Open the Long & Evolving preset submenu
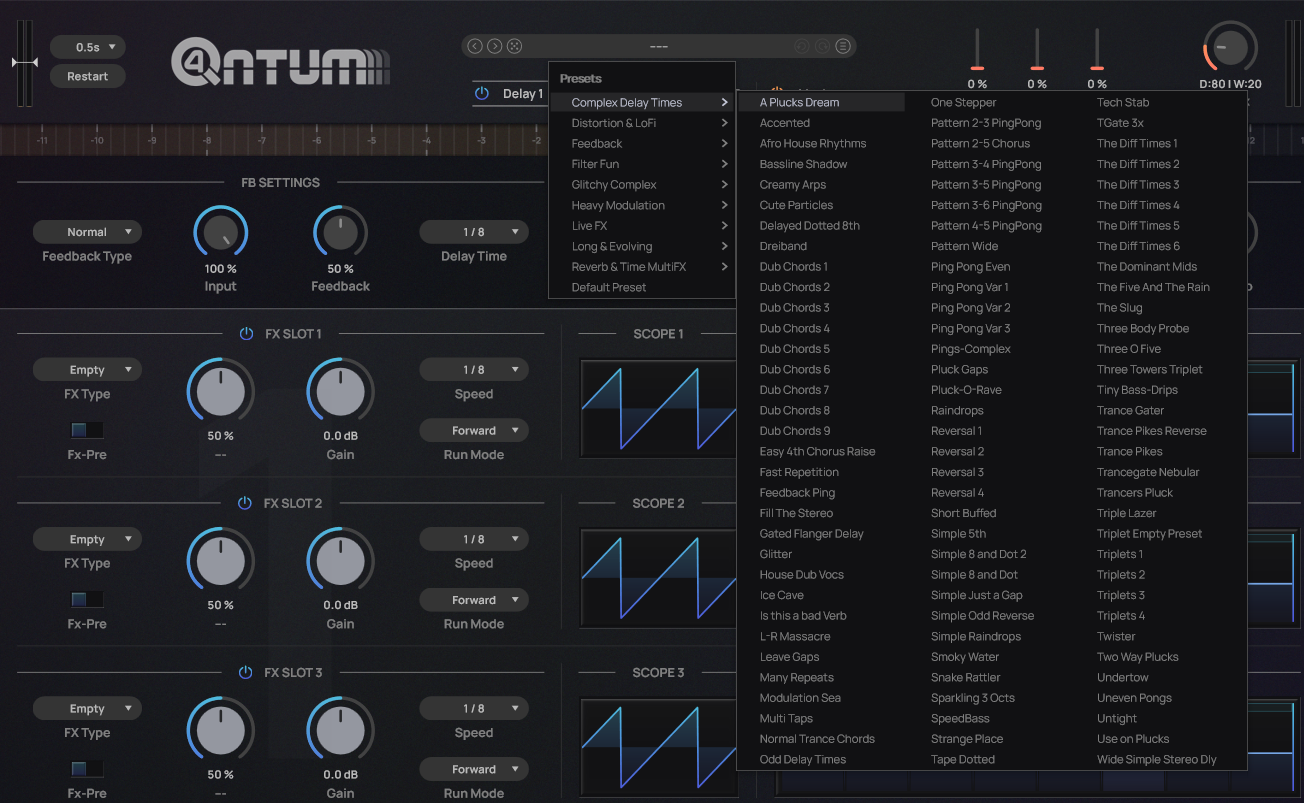 [642, 246]
